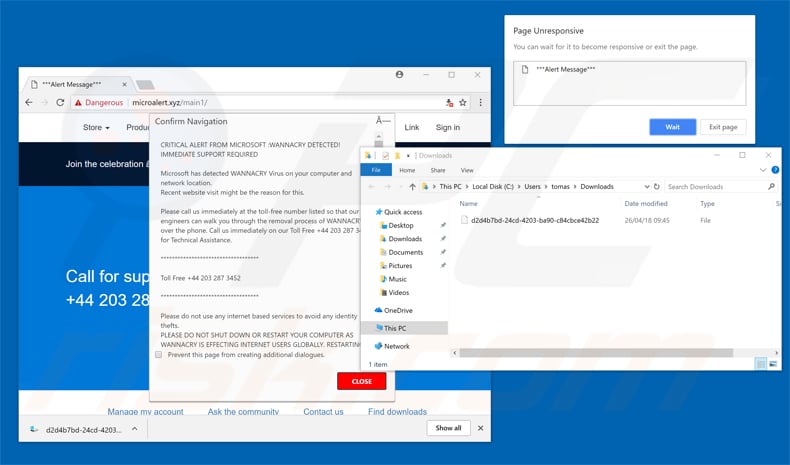Click the Chrome user profile icon
The image size is (790, 465).
400,75
